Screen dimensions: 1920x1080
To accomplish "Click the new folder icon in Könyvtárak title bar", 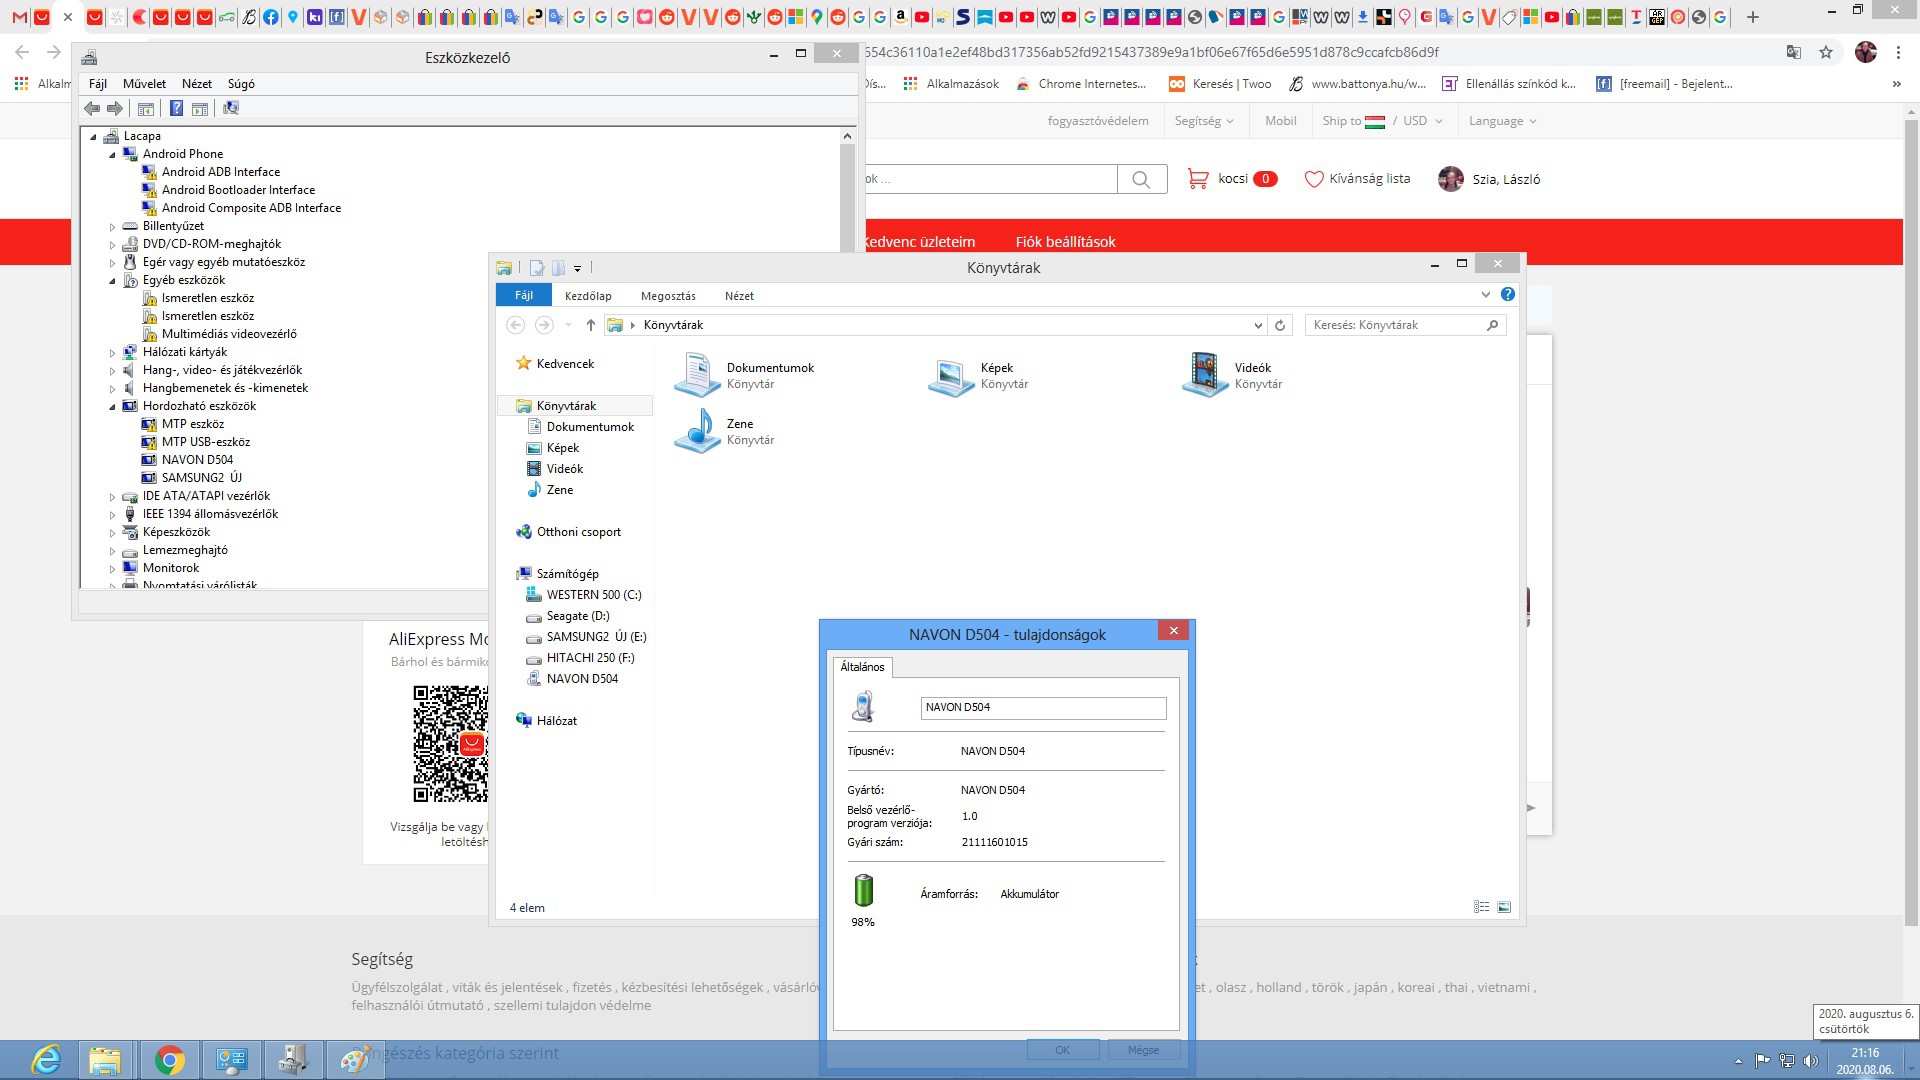I will click(x=559, y=267).
